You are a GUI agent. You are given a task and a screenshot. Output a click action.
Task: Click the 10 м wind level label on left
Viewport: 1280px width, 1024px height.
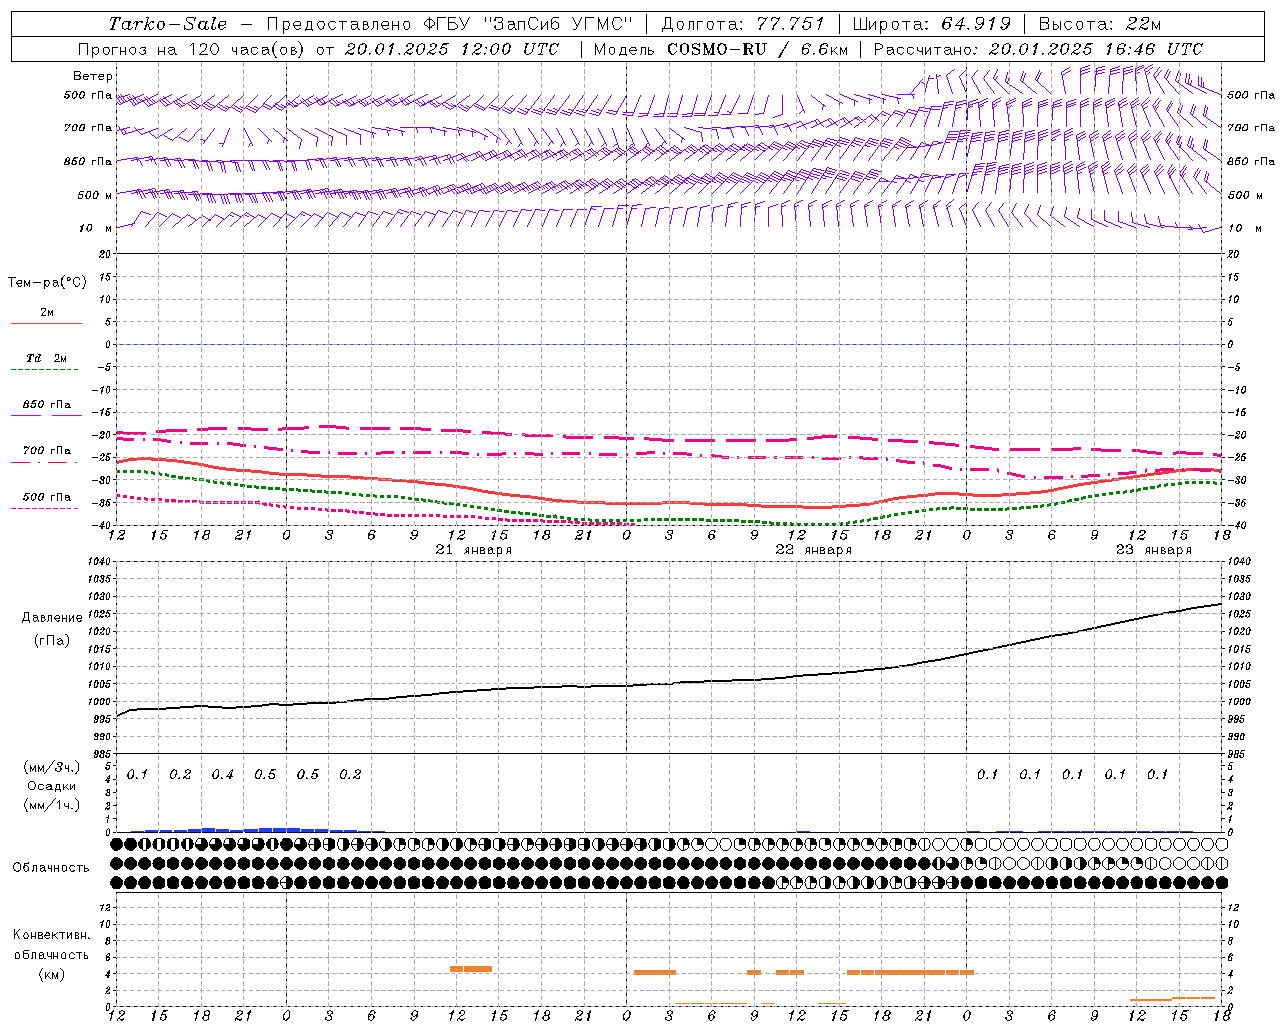point(95,228)
